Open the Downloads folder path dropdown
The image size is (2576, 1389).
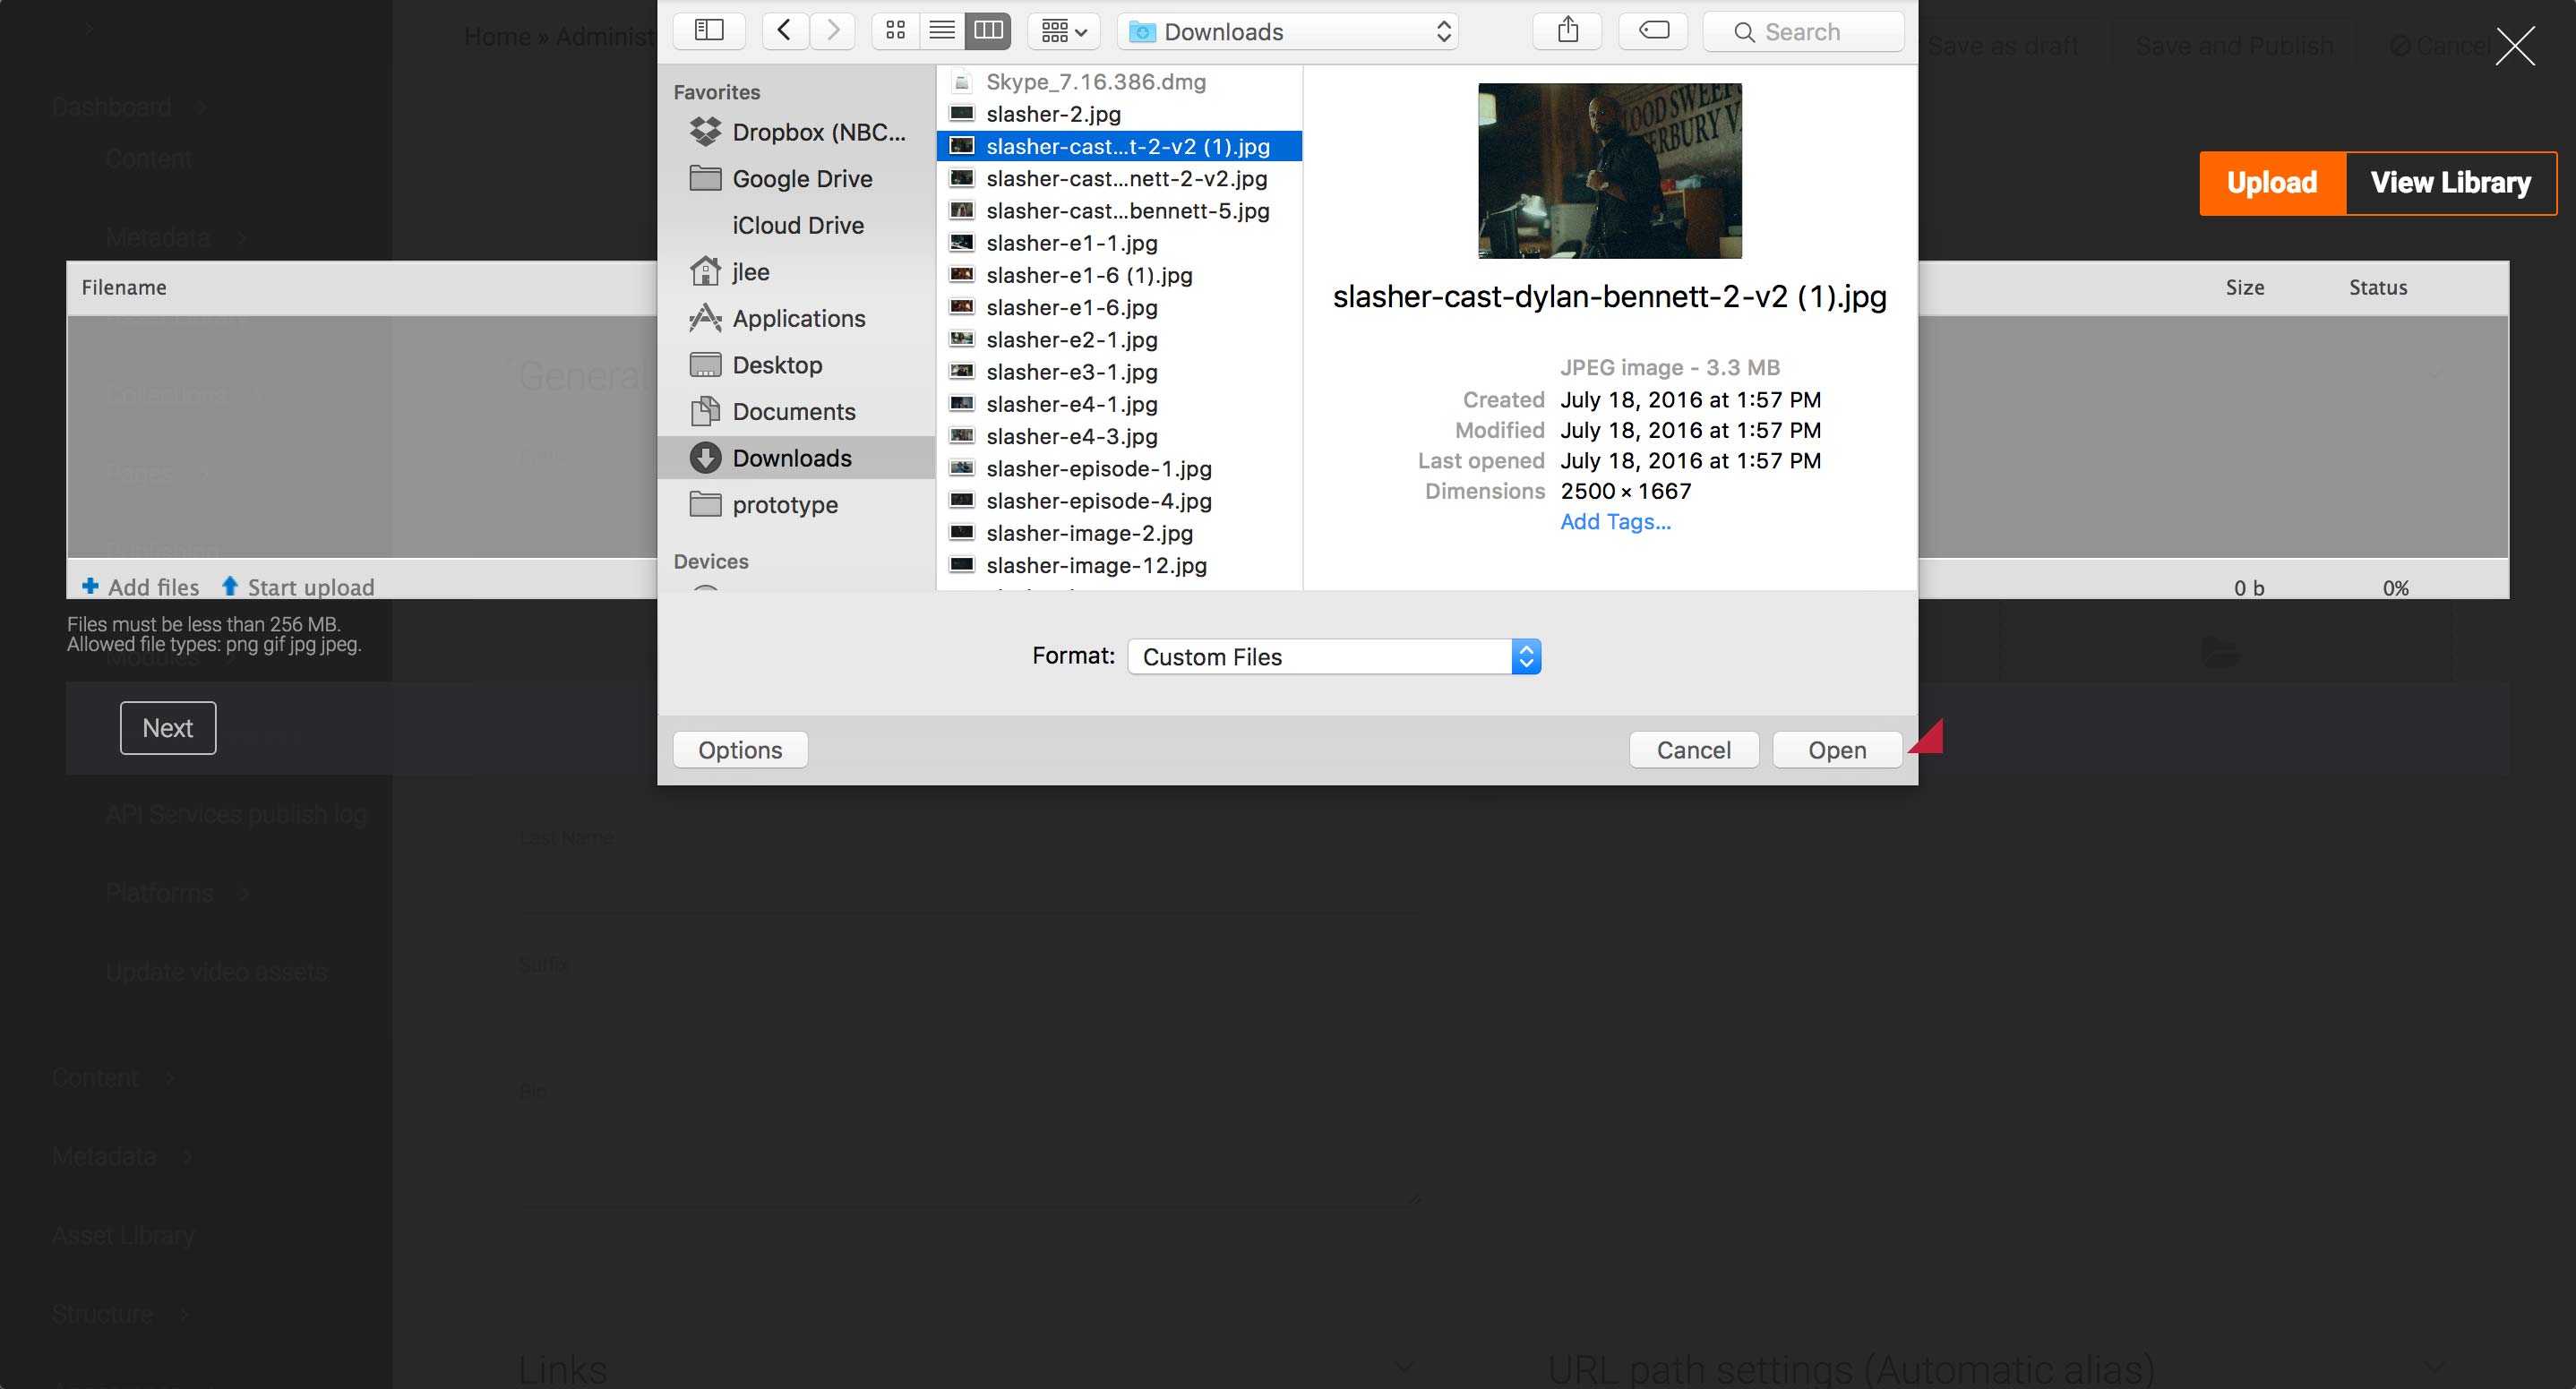click(x=1288, y=32)
